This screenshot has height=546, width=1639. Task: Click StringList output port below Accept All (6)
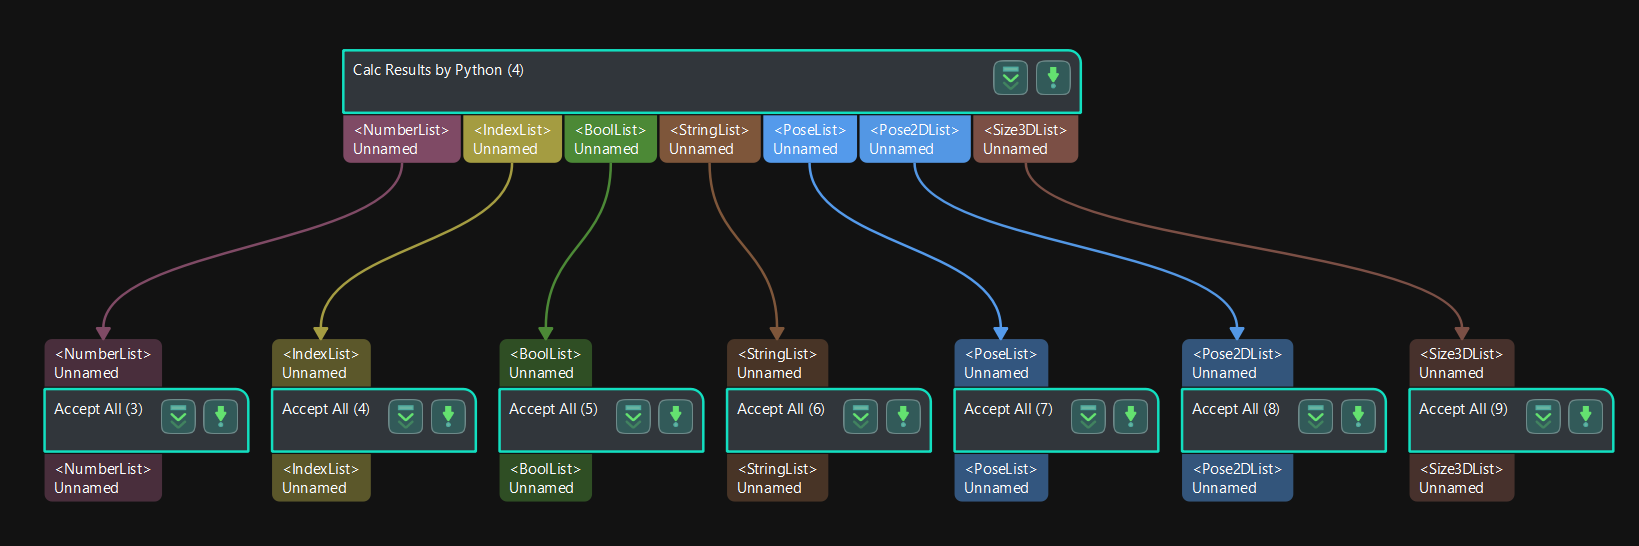pos(776,478)
